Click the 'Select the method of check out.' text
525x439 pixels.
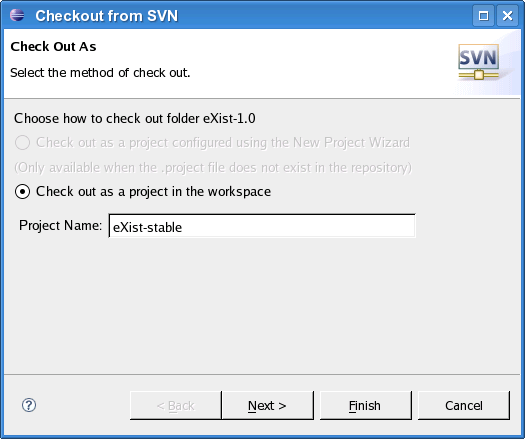100,73
